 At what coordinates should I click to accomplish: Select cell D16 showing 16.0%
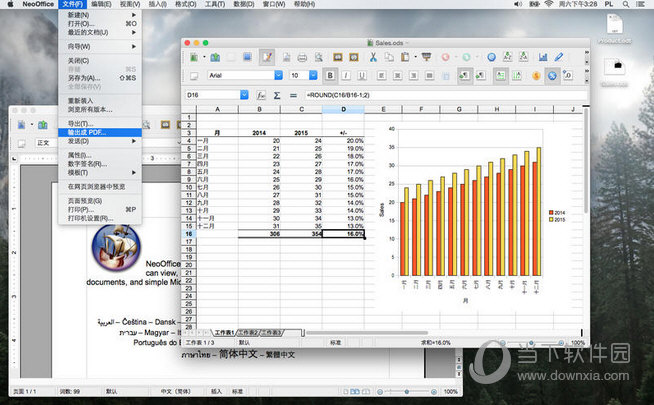click(x=343, y=234)
